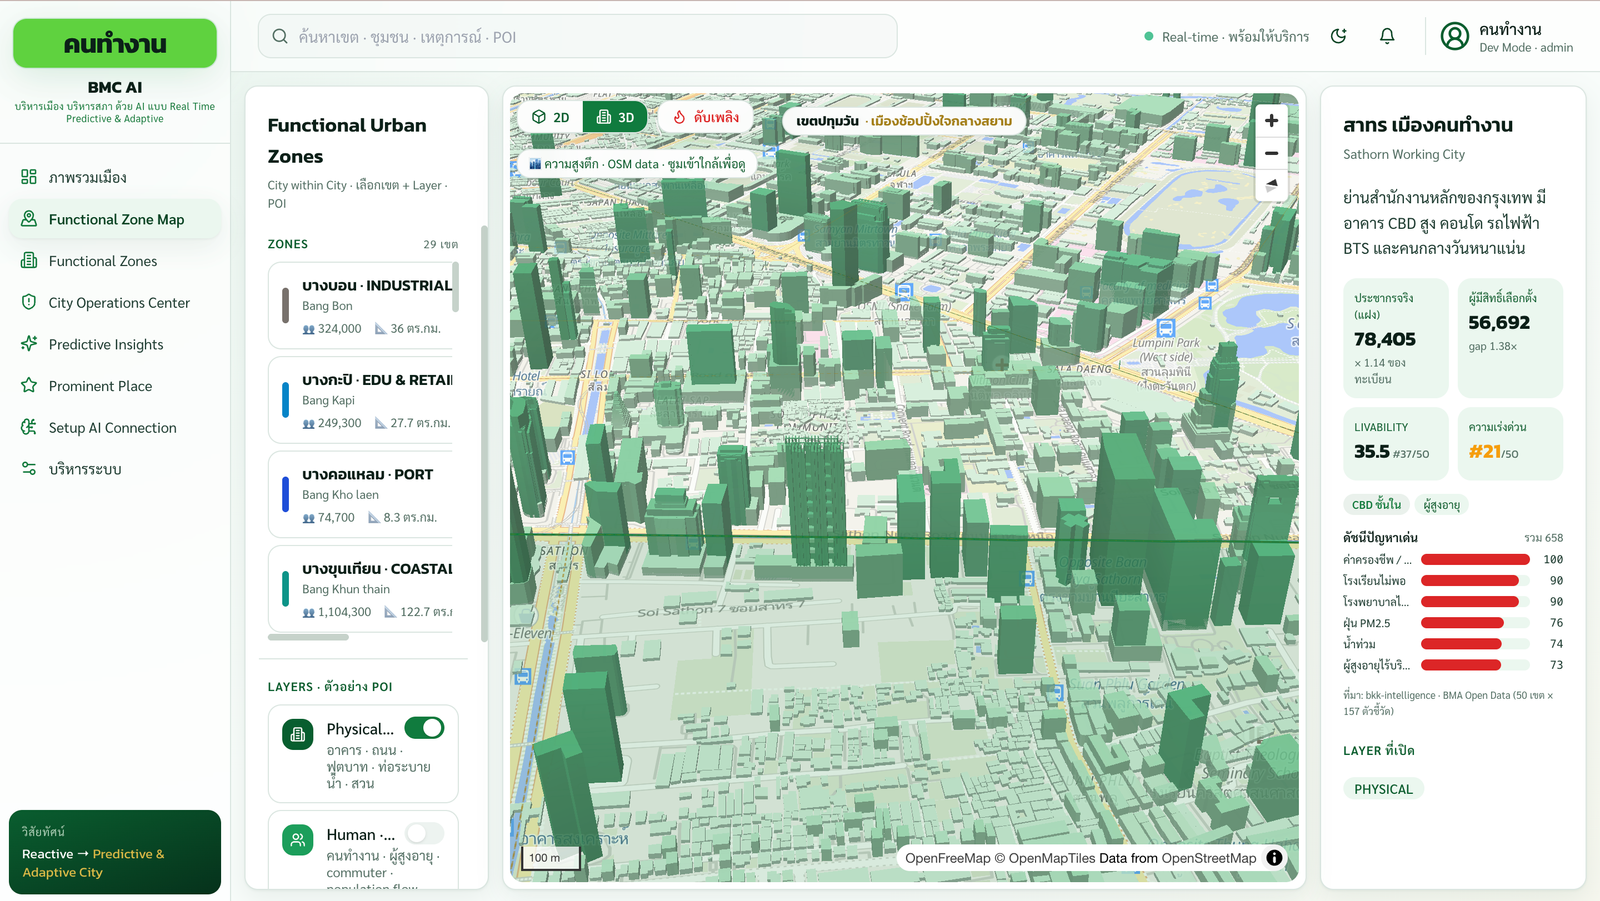Click the LIVABILITY 35.5 card
The width and height of the screenshot is (1600, 901).
(x=1396, y=443)
